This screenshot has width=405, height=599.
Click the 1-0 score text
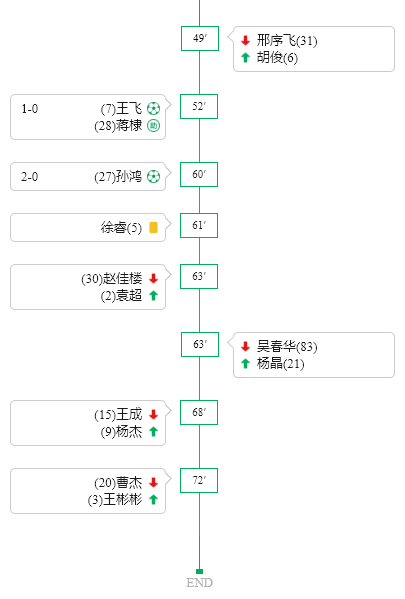29,109
